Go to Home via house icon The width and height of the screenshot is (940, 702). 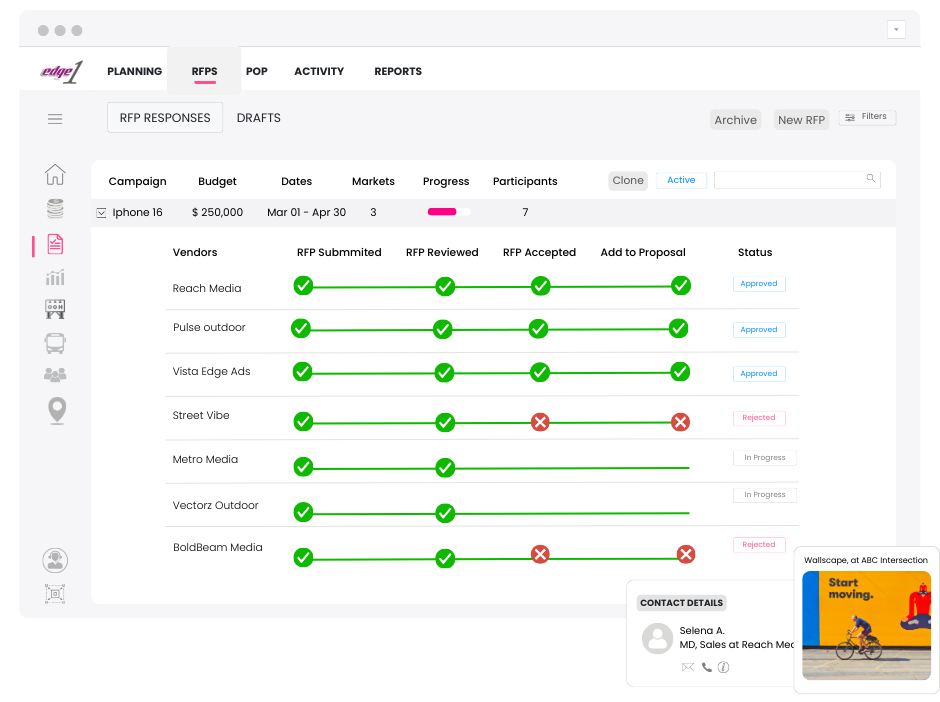(x=55, y=174)
